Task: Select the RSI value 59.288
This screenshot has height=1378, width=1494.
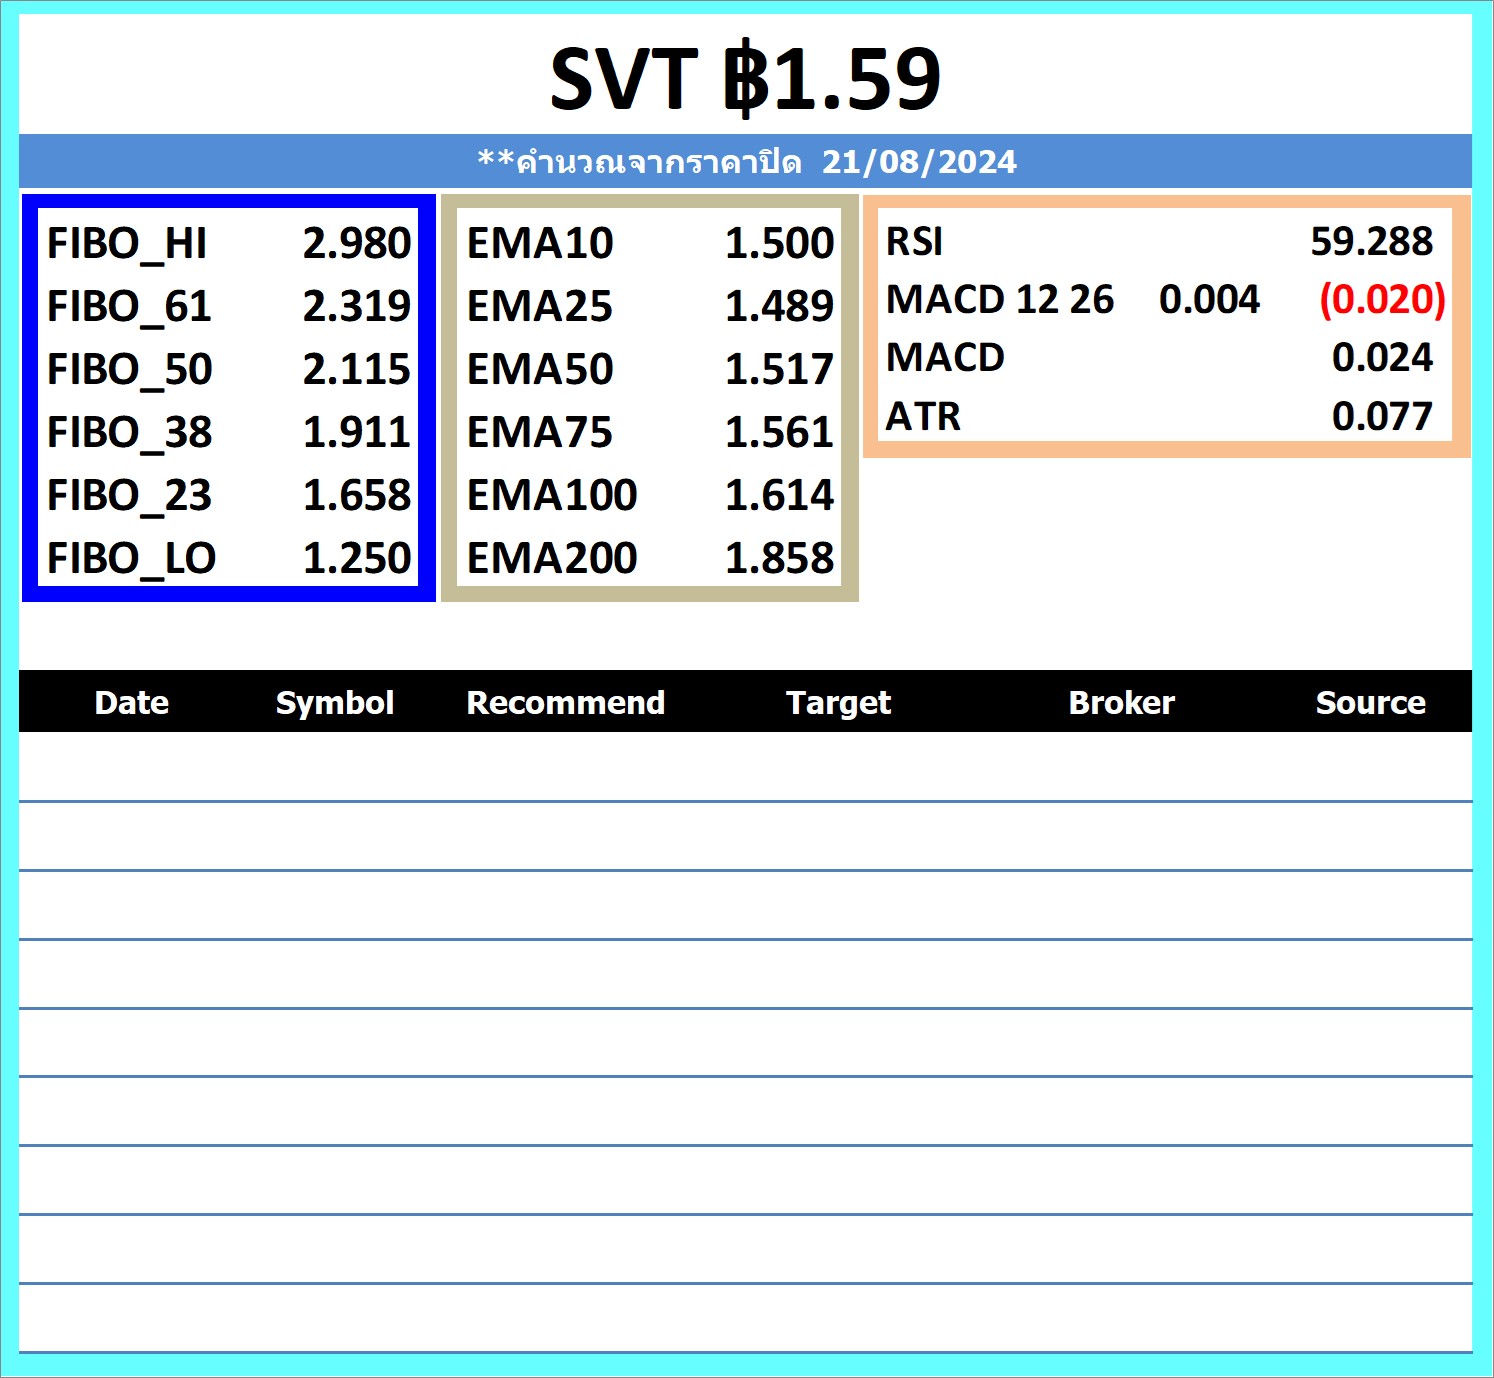Action: 1371,241
